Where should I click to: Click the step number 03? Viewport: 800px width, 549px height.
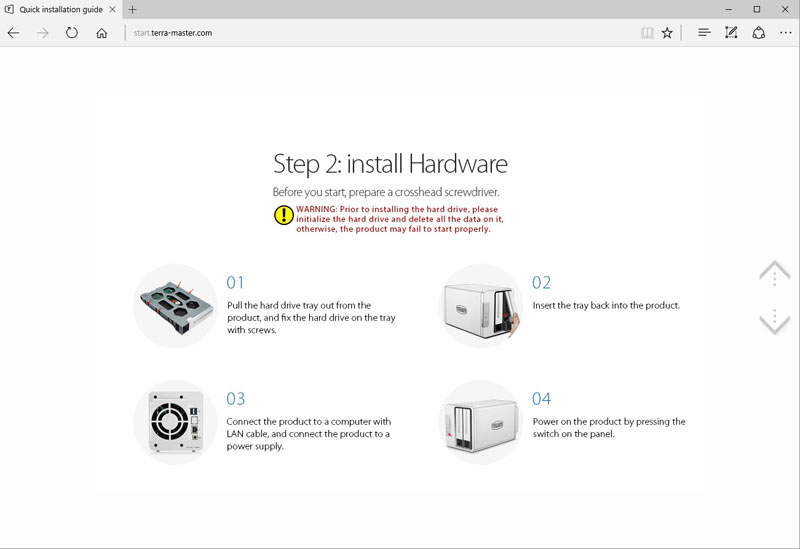(236, 398)
